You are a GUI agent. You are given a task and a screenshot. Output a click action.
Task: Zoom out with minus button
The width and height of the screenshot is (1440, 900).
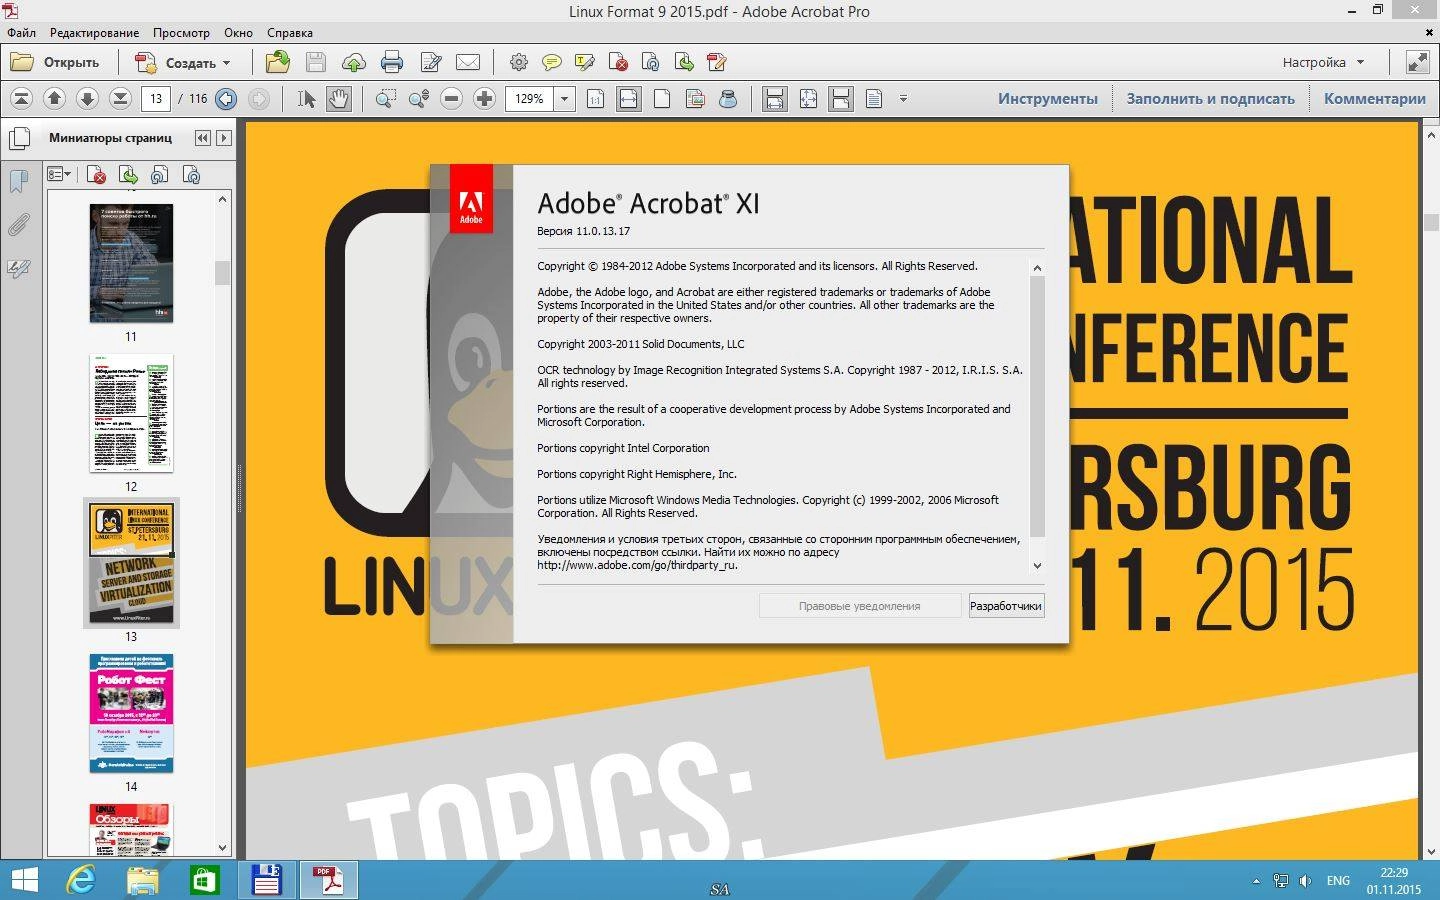point(452,98)
